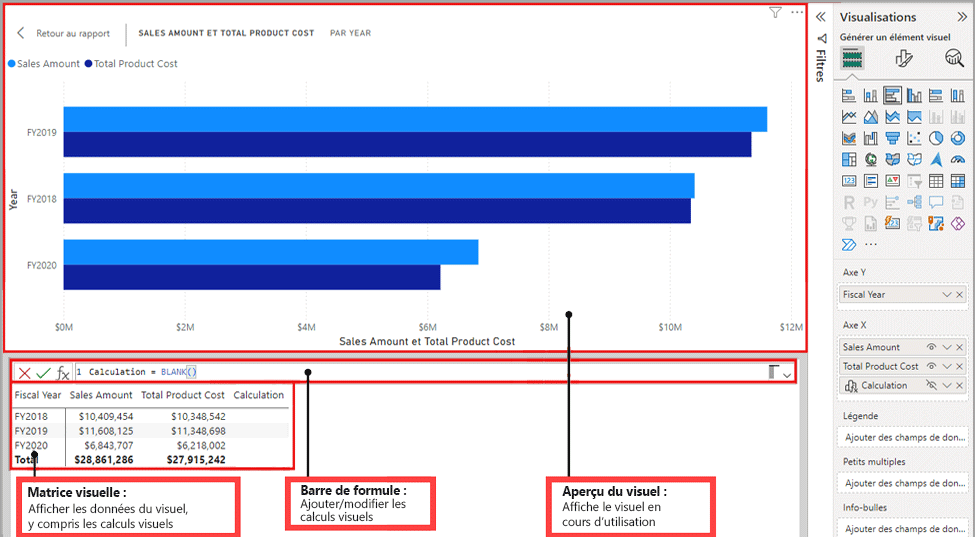Open the fx function template menu
Image resolution: width=975 pixels, height=537 pixels.
[63, 373]
